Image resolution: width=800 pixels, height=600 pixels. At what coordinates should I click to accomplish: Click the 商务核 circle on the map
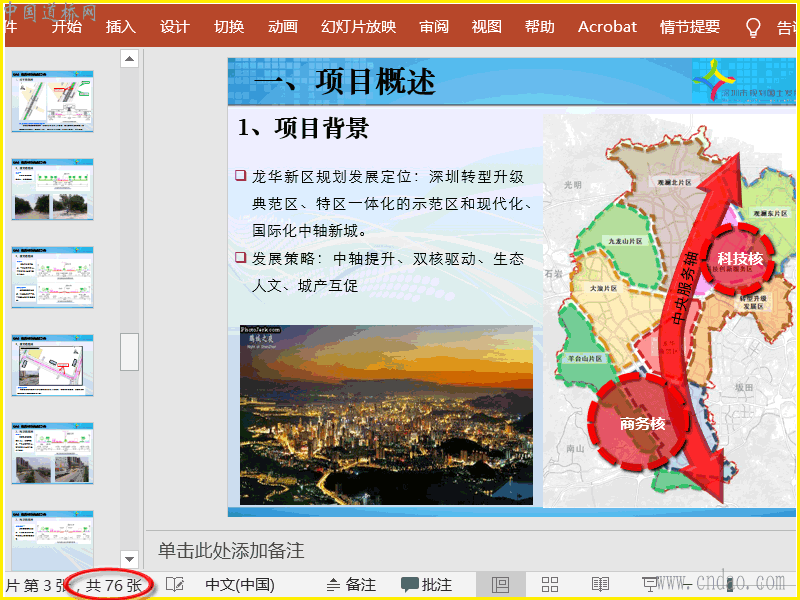pos(638,421)
